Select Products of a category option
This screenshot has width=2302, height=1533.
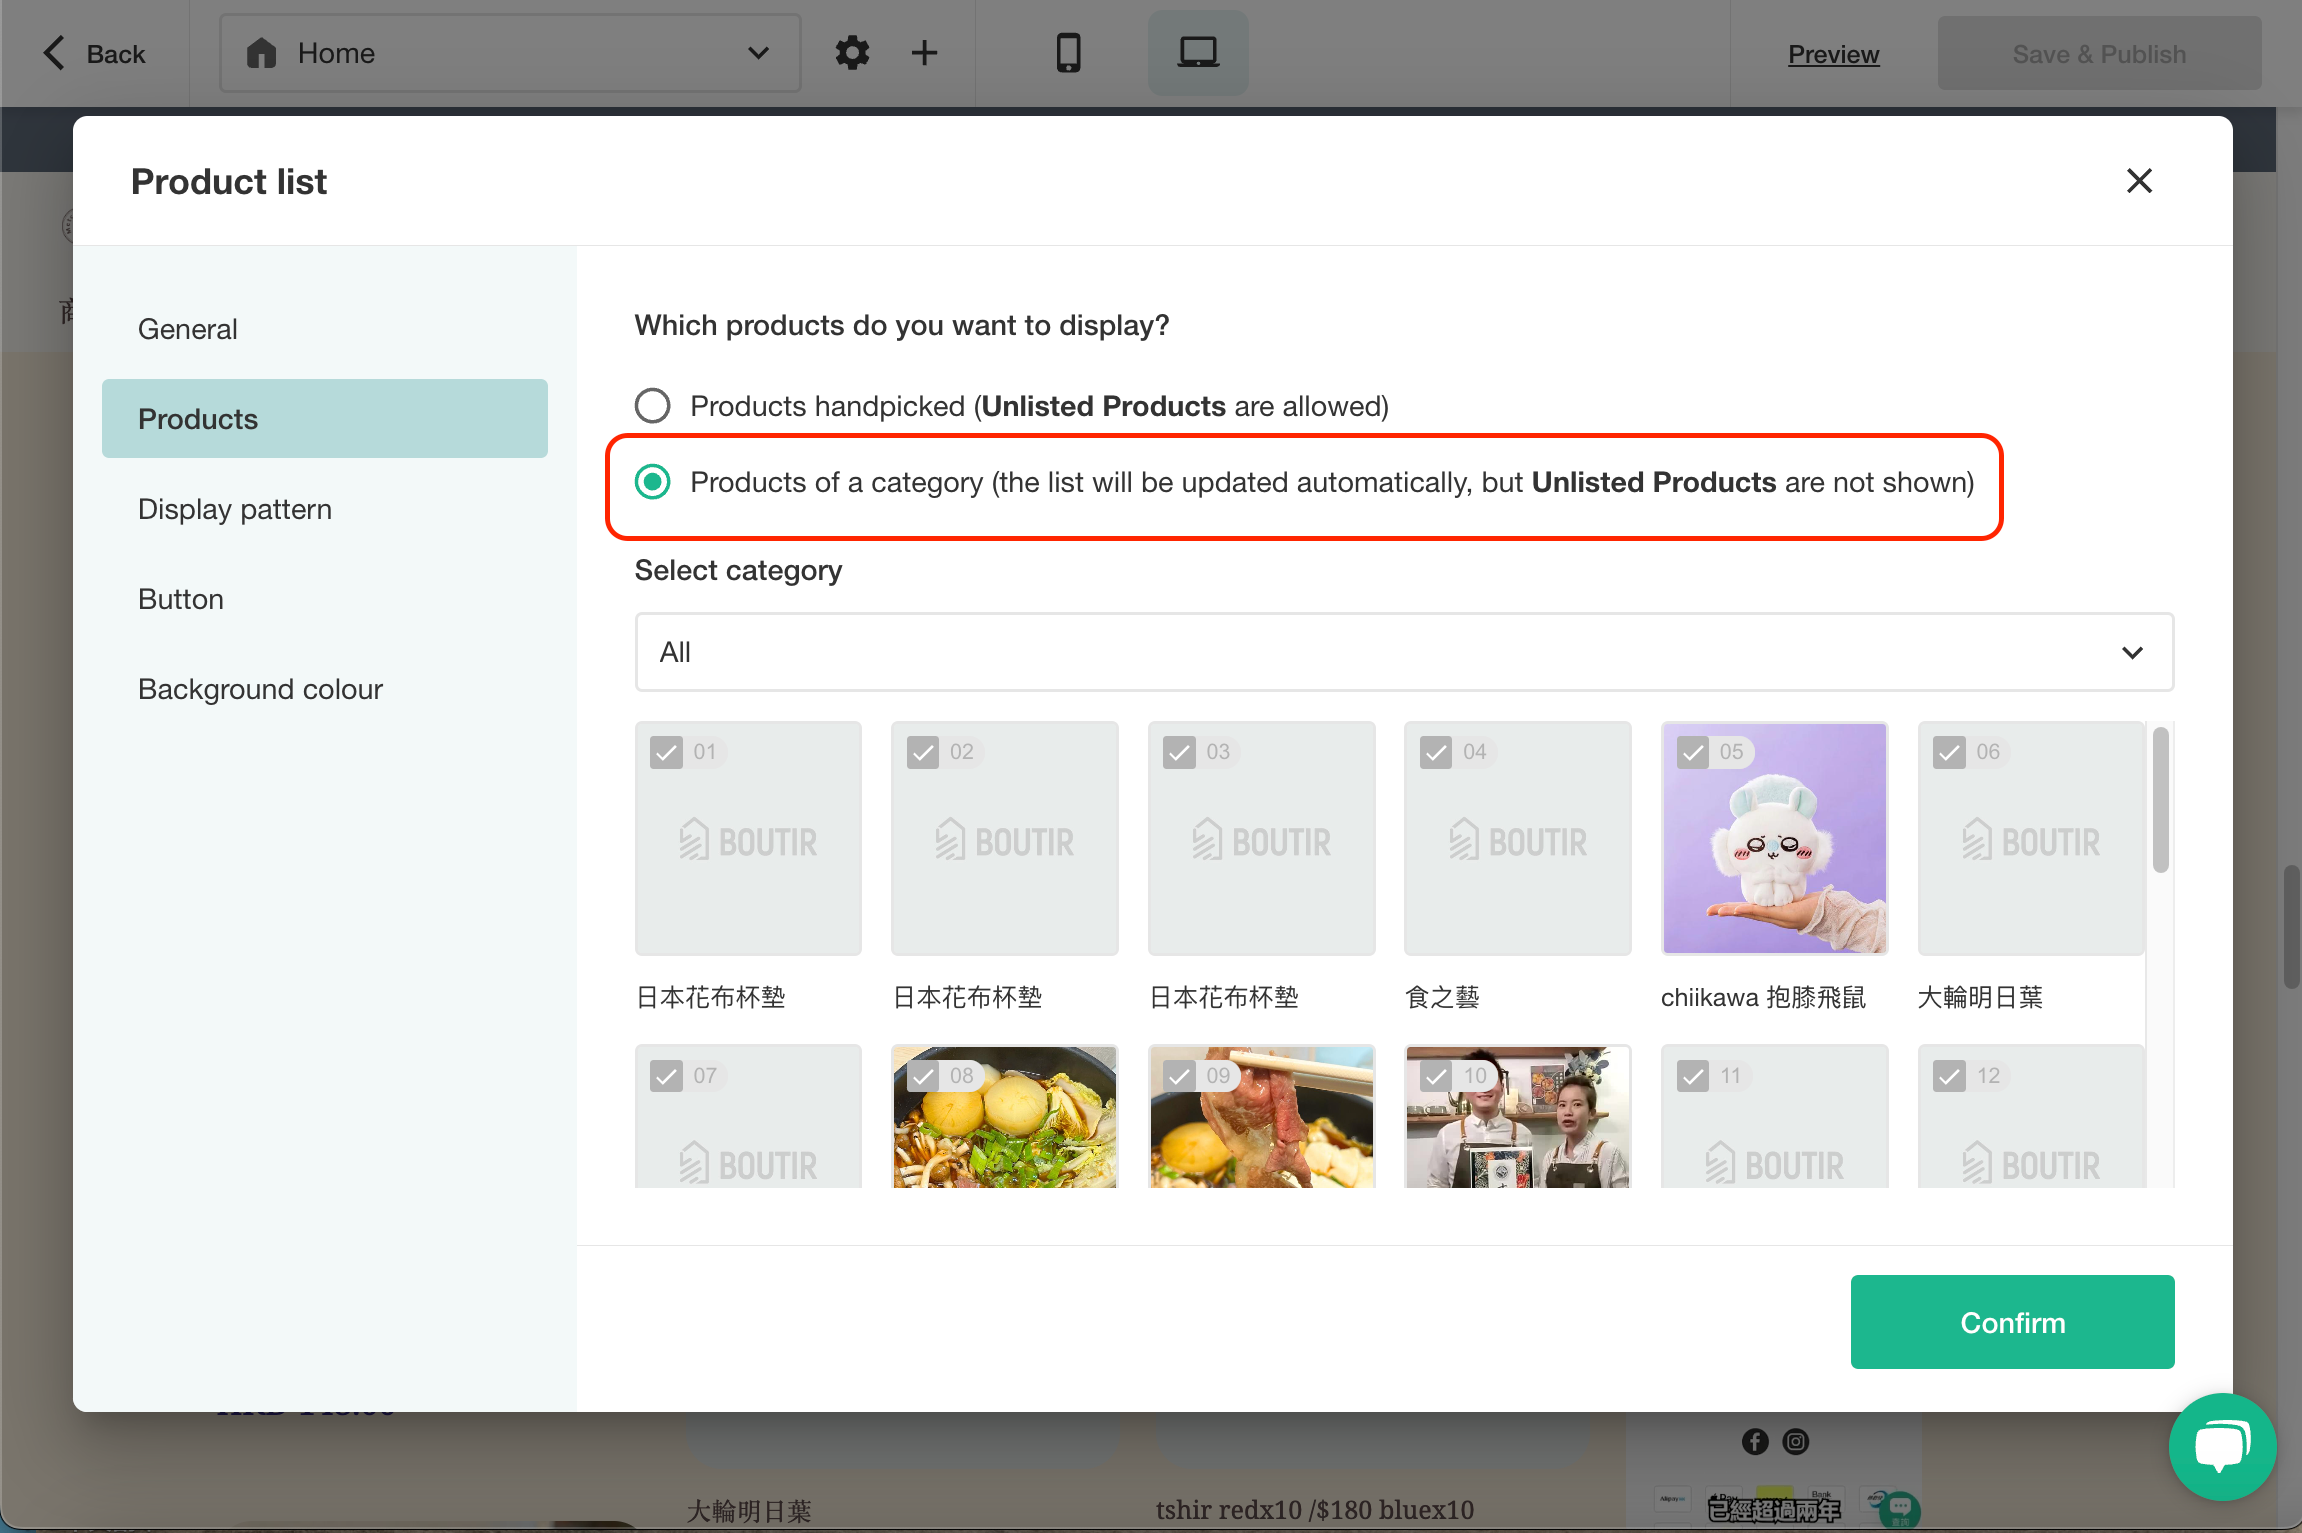(x=653, y=482)
